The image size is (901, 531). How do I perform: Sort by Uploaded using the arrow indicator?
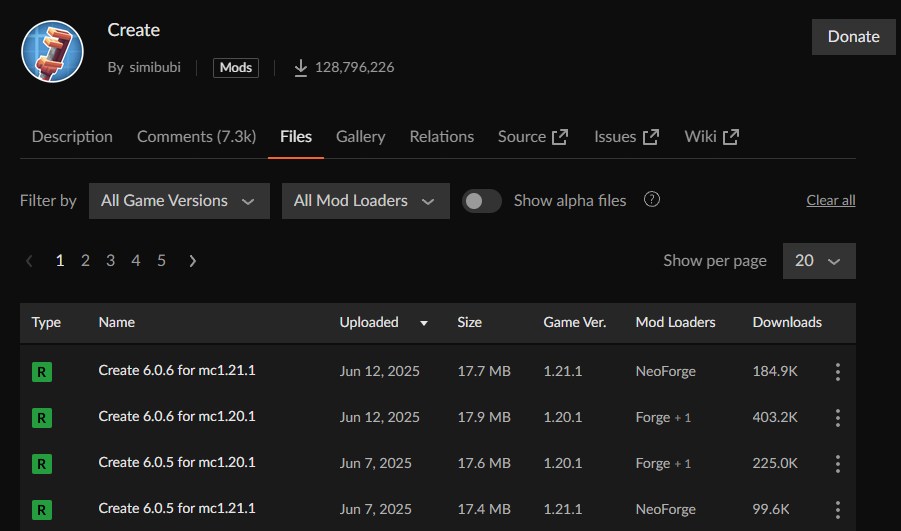(x=424, y=323)
